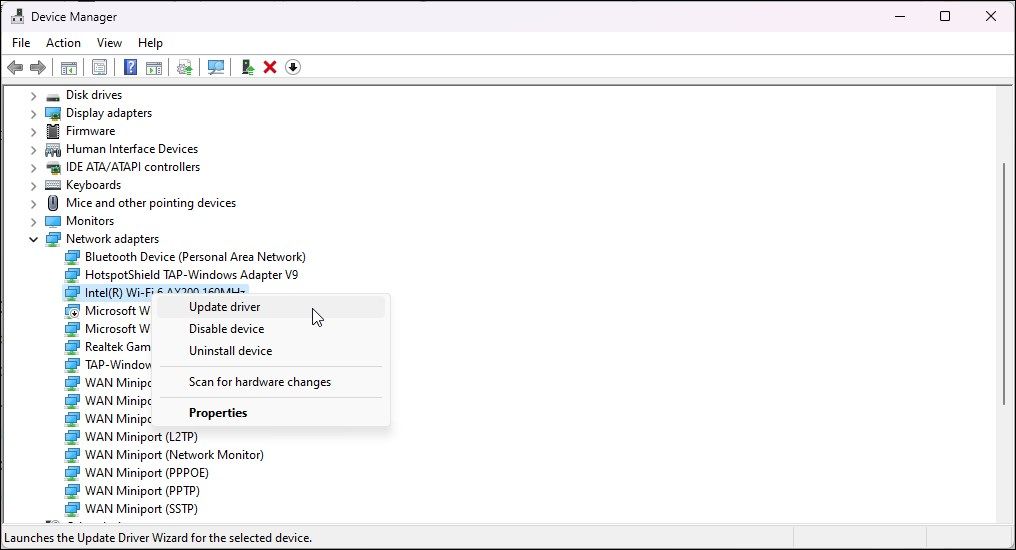Expand the Disk drives node
The width and height of the screenshot is (1016, 550).
[33, 95]
